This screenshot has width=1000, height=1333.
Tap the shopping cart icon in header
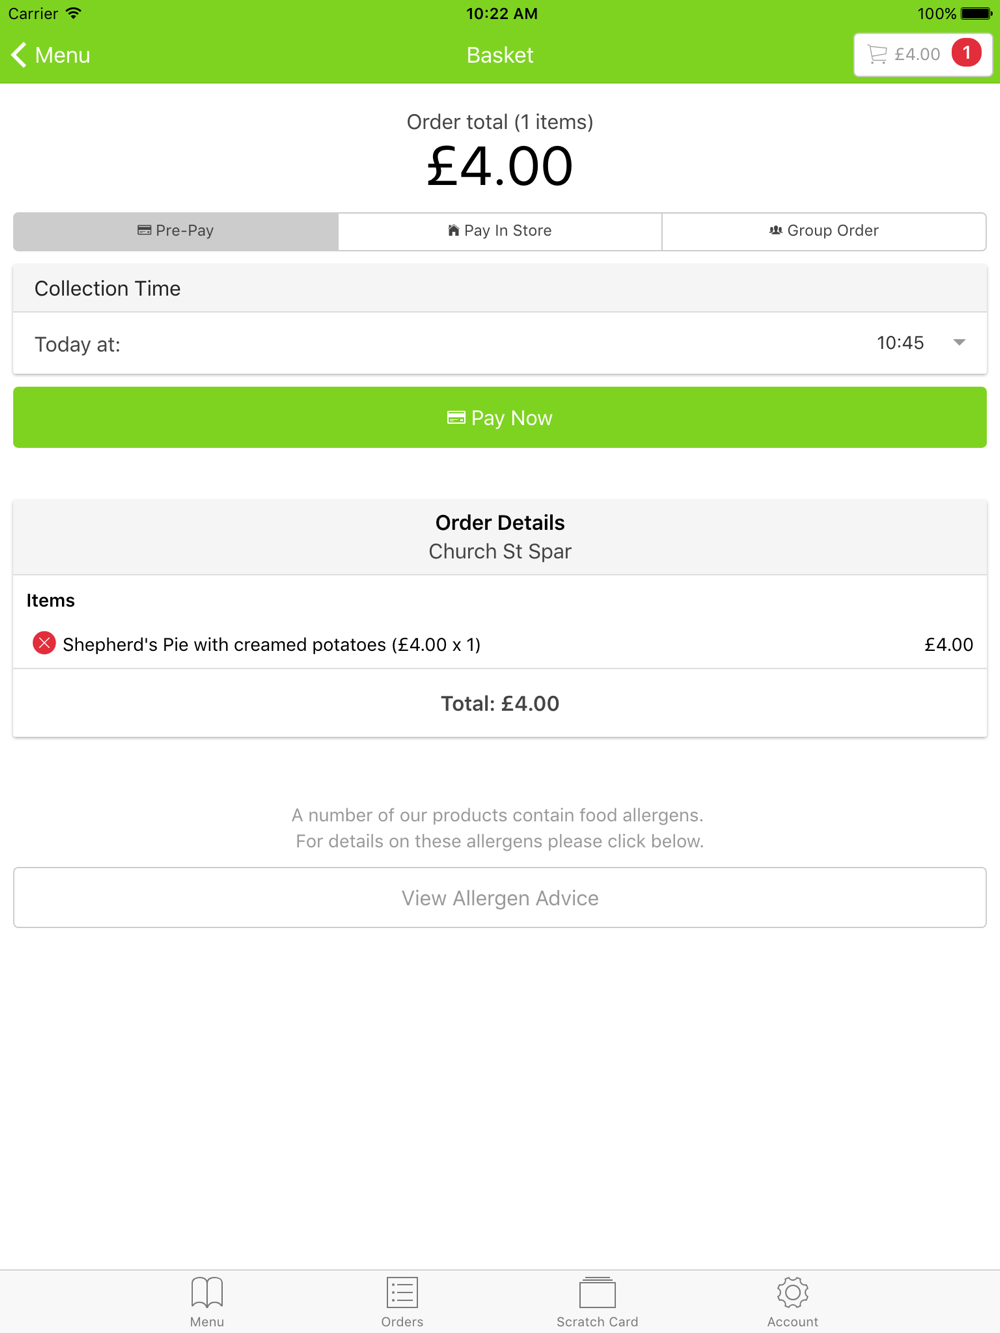point(877,54)
